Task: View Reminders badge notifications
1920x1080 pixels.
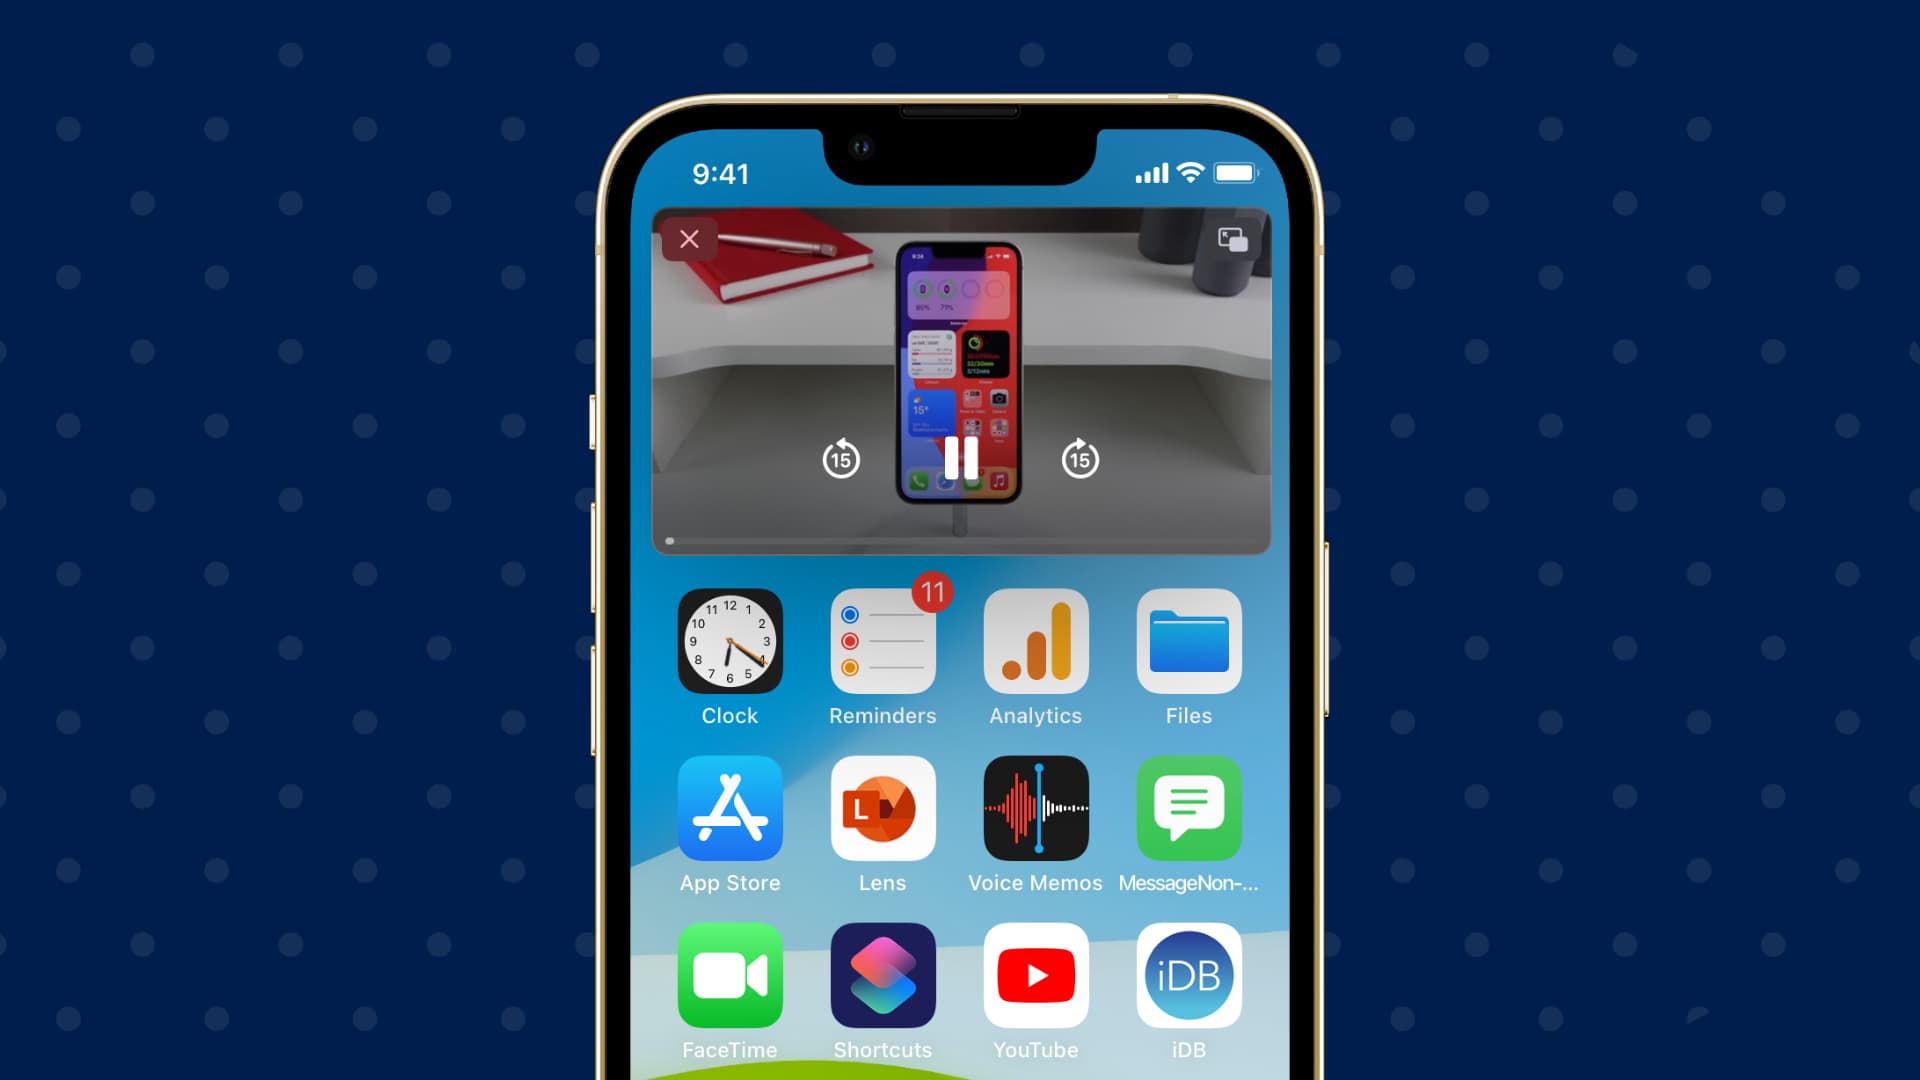Action: click(930, 592)
